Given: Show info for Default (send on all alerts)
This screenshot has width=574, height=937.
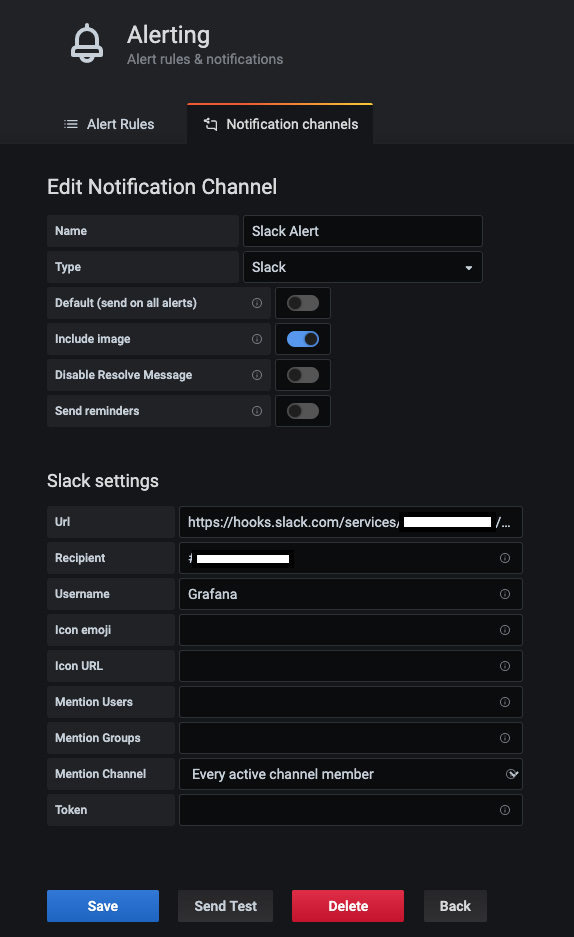Looking at the screenshot, I should click(x=257, y=303).
